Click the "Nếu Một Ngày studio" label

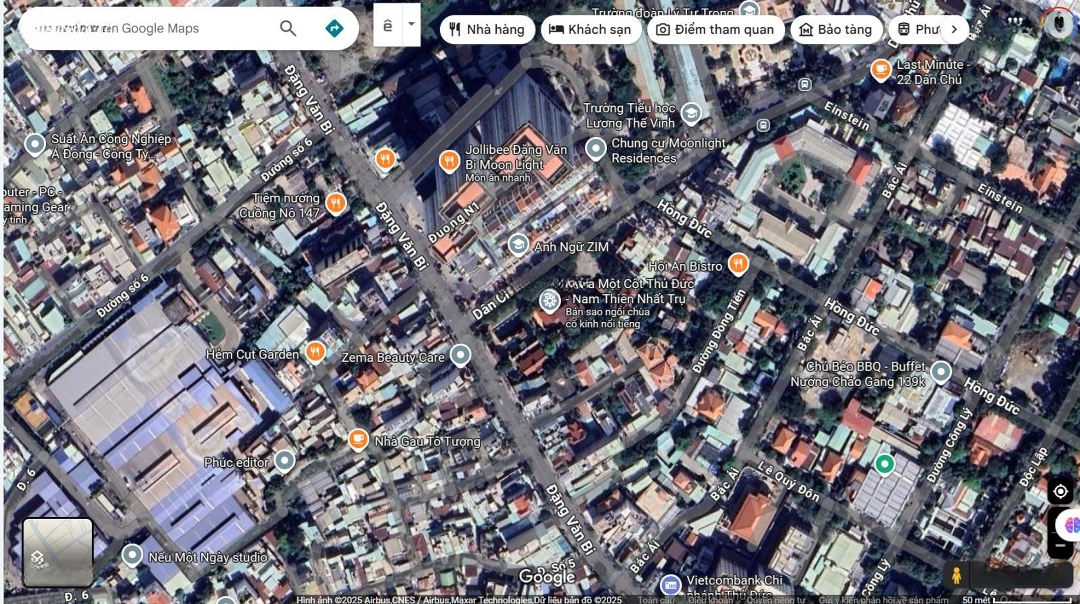coord(208,557)
